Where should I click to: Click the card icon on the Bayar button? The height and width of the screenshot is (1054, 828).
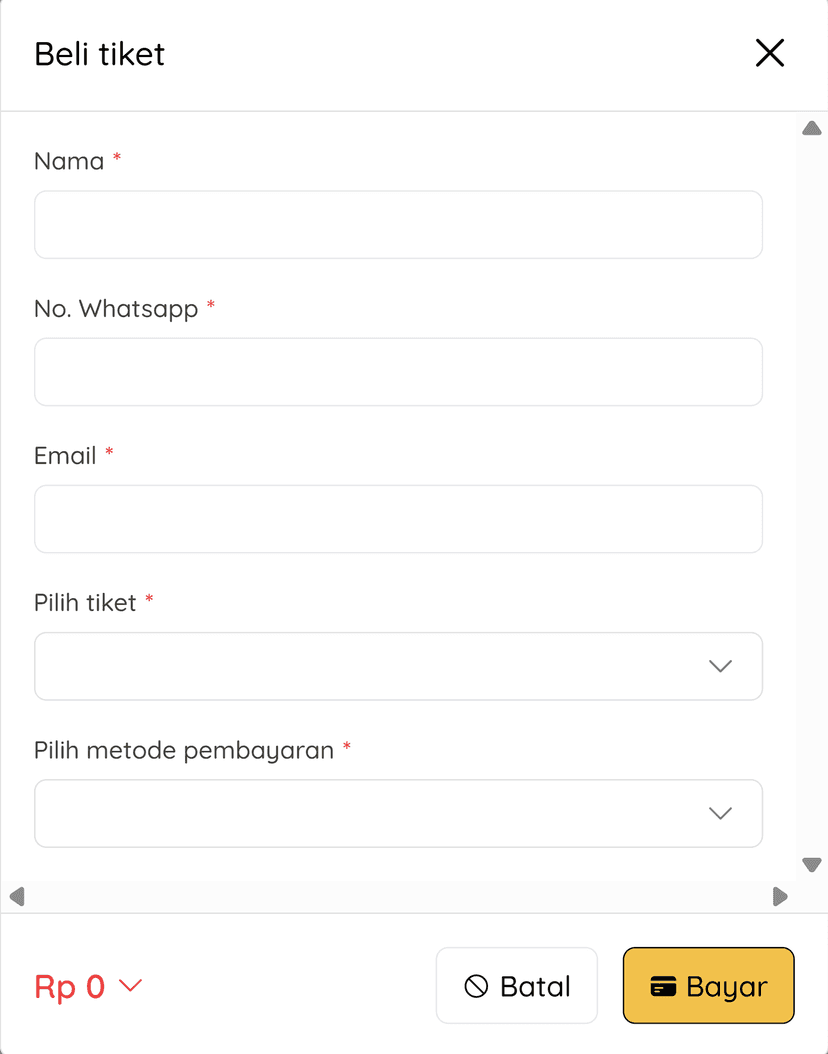pyautogui.click(x=662, y=985)
